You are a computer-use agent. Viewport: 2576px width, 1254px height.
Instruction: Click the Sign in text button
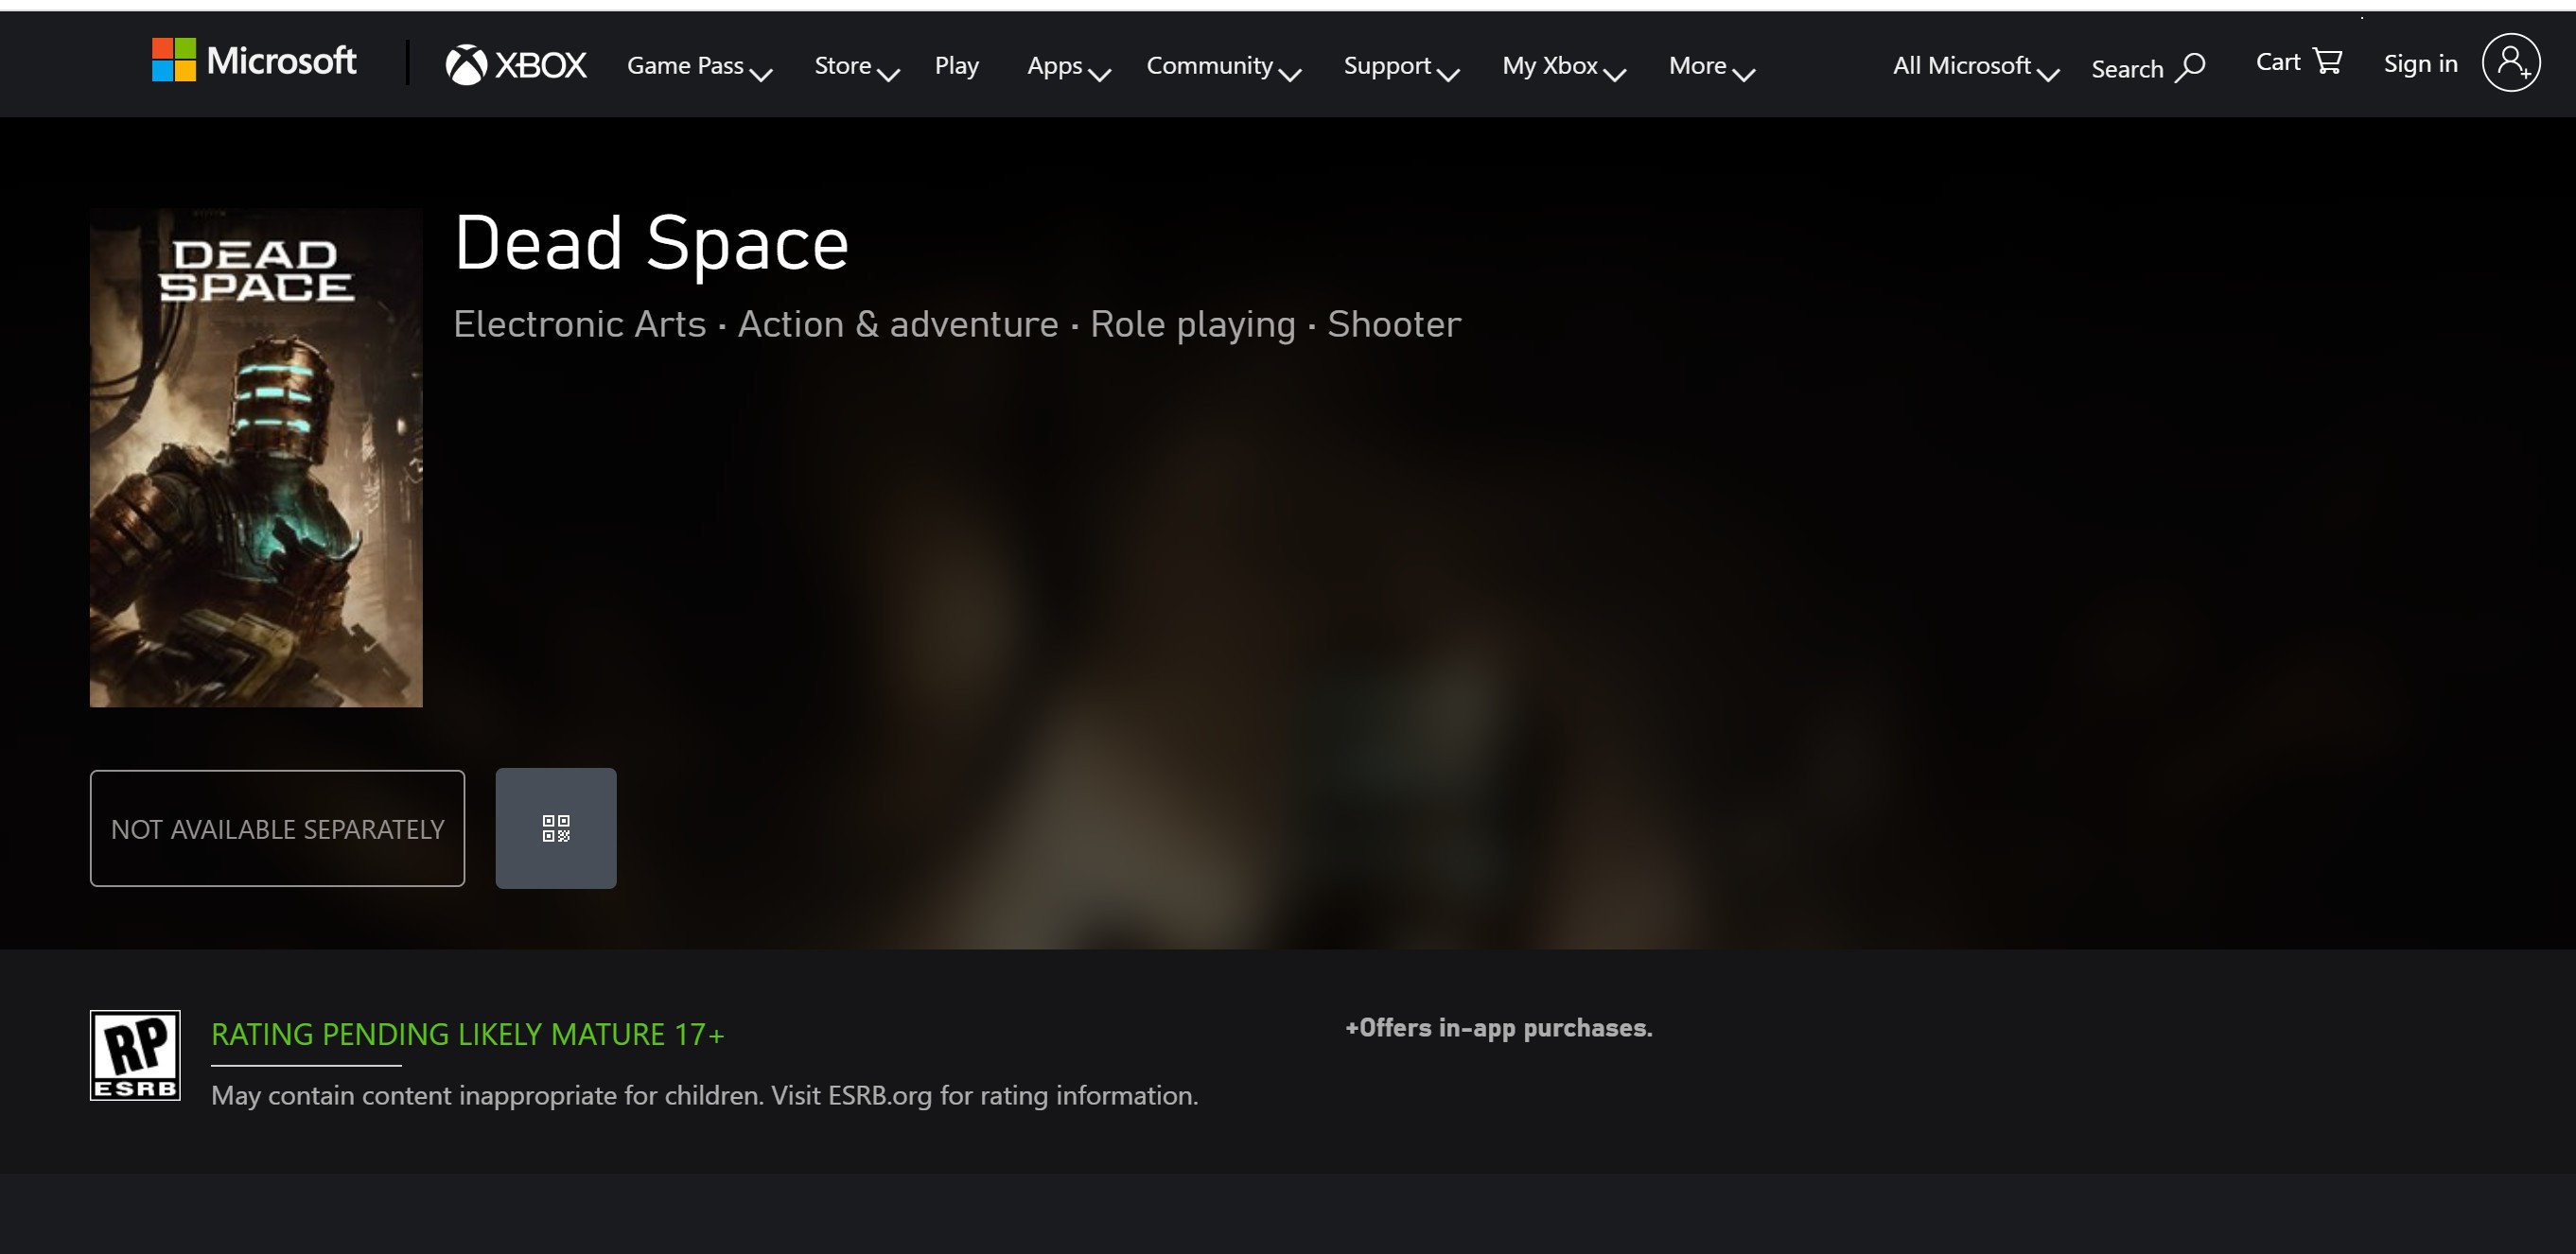point(2423,64)
